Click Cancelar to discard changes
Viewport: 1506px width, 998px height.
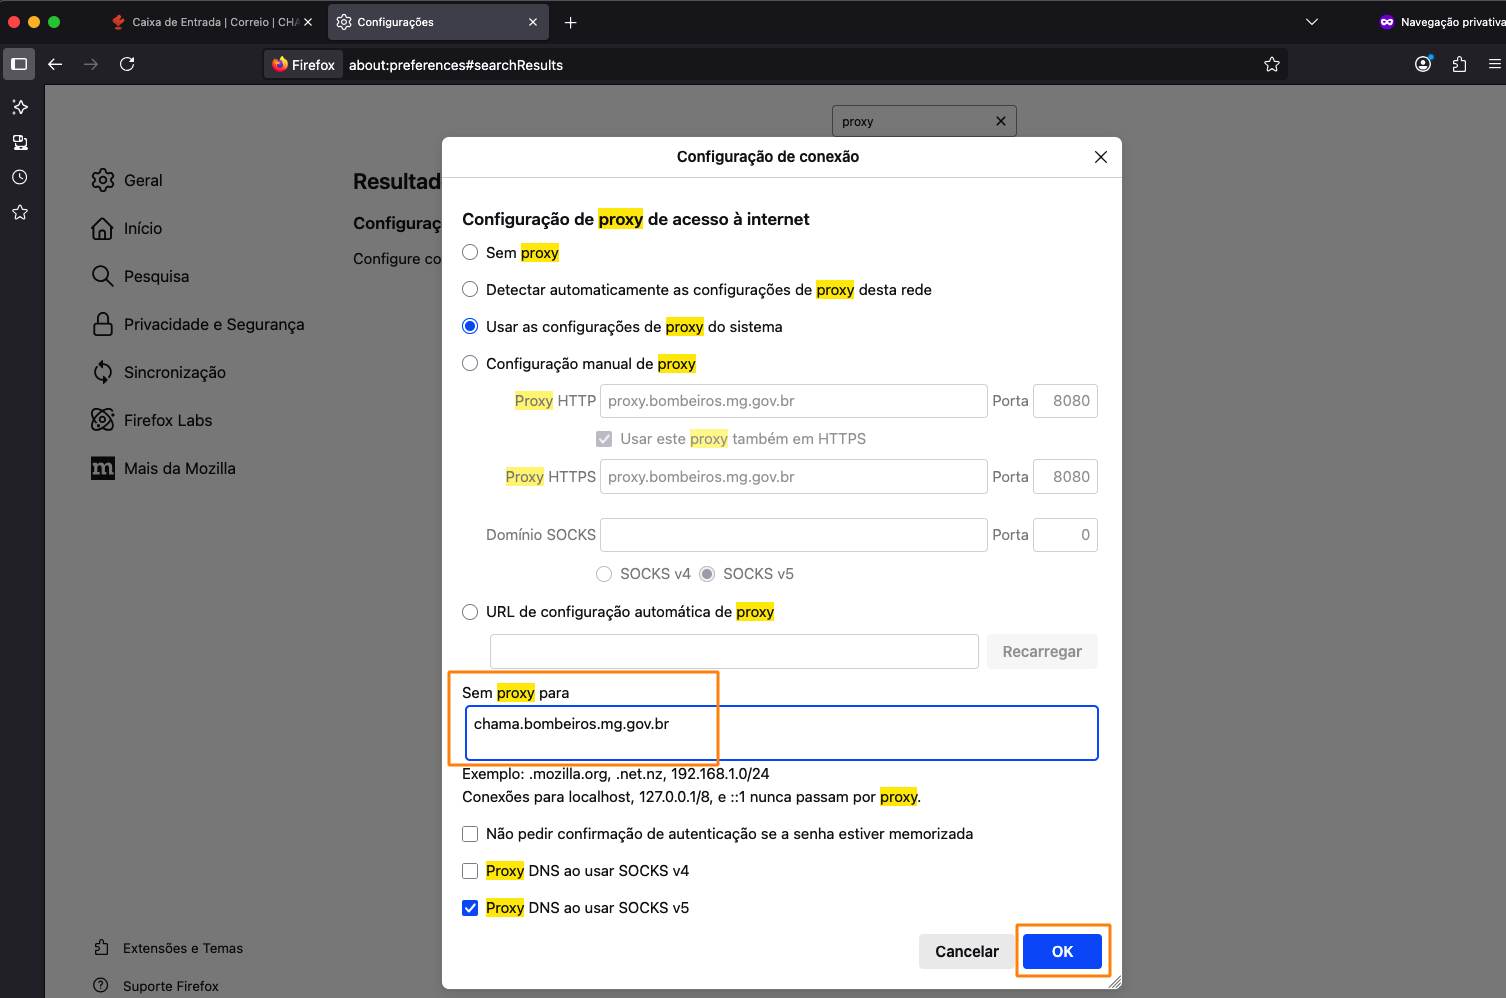966,951
